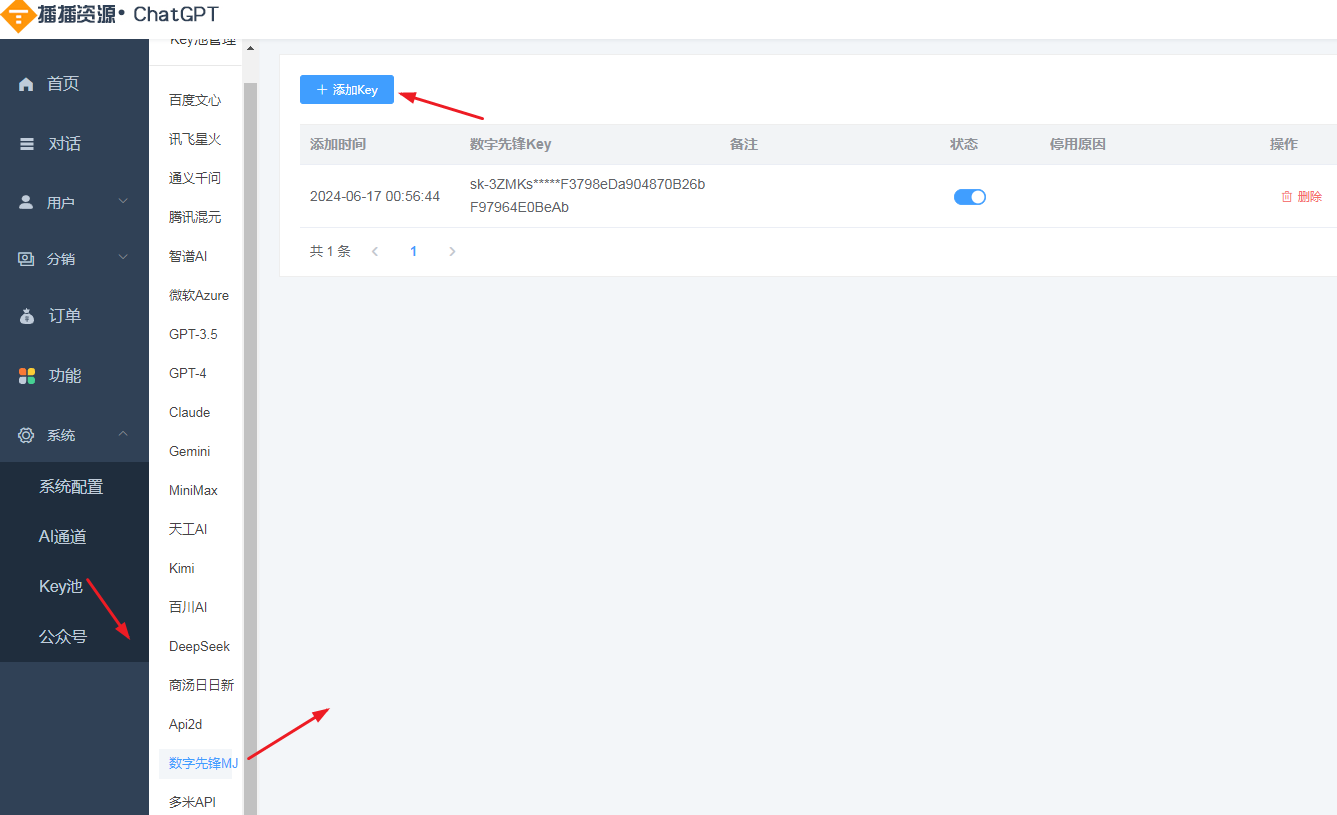Screen dimensions: 1337x815
Task: Collapse the 系统 menu chevron
Action: coord(123,433)
